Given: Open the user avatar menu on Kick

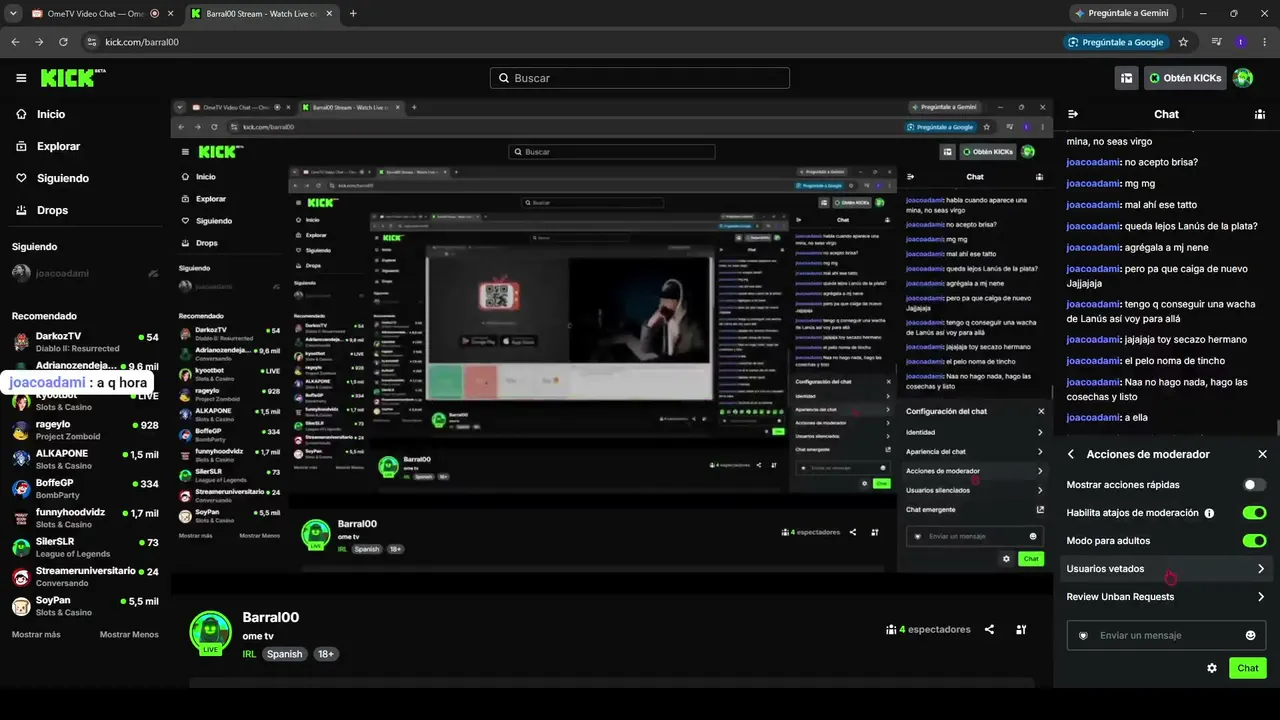Looking at the screenshot, I should pyautogui.click(x=1243, y=78).
